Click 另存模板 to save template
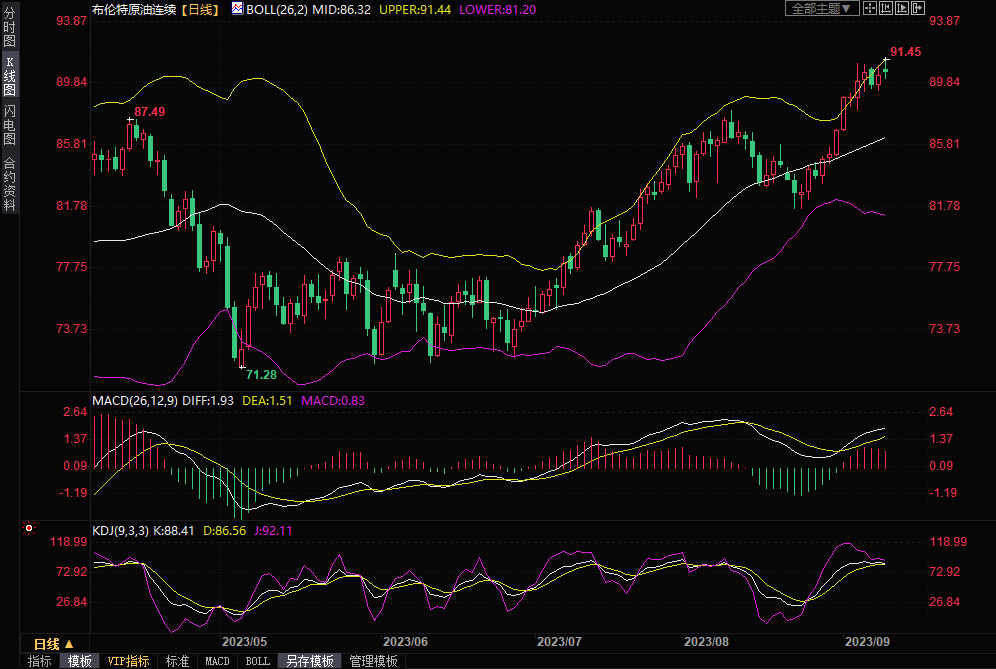Viewport: 996px width, 669px height. tap(309, 661)
